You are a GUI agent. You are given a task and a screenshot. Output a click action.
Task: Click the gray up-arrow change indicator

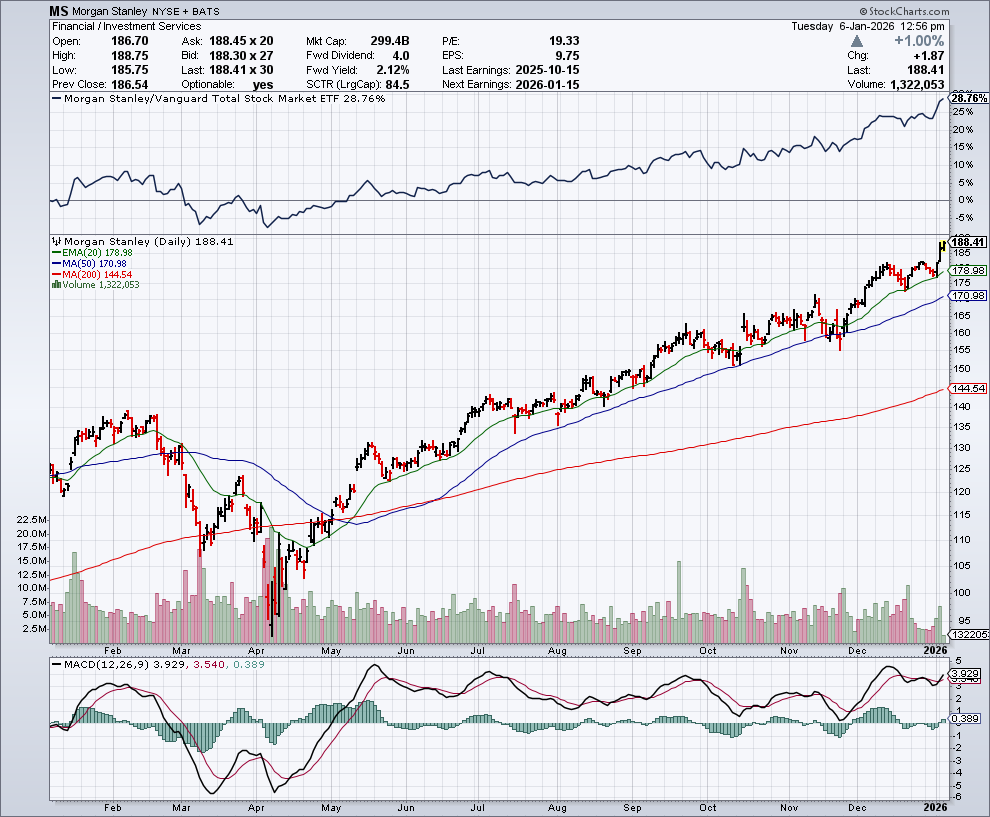pyautogui.click(x=857, y=41)
